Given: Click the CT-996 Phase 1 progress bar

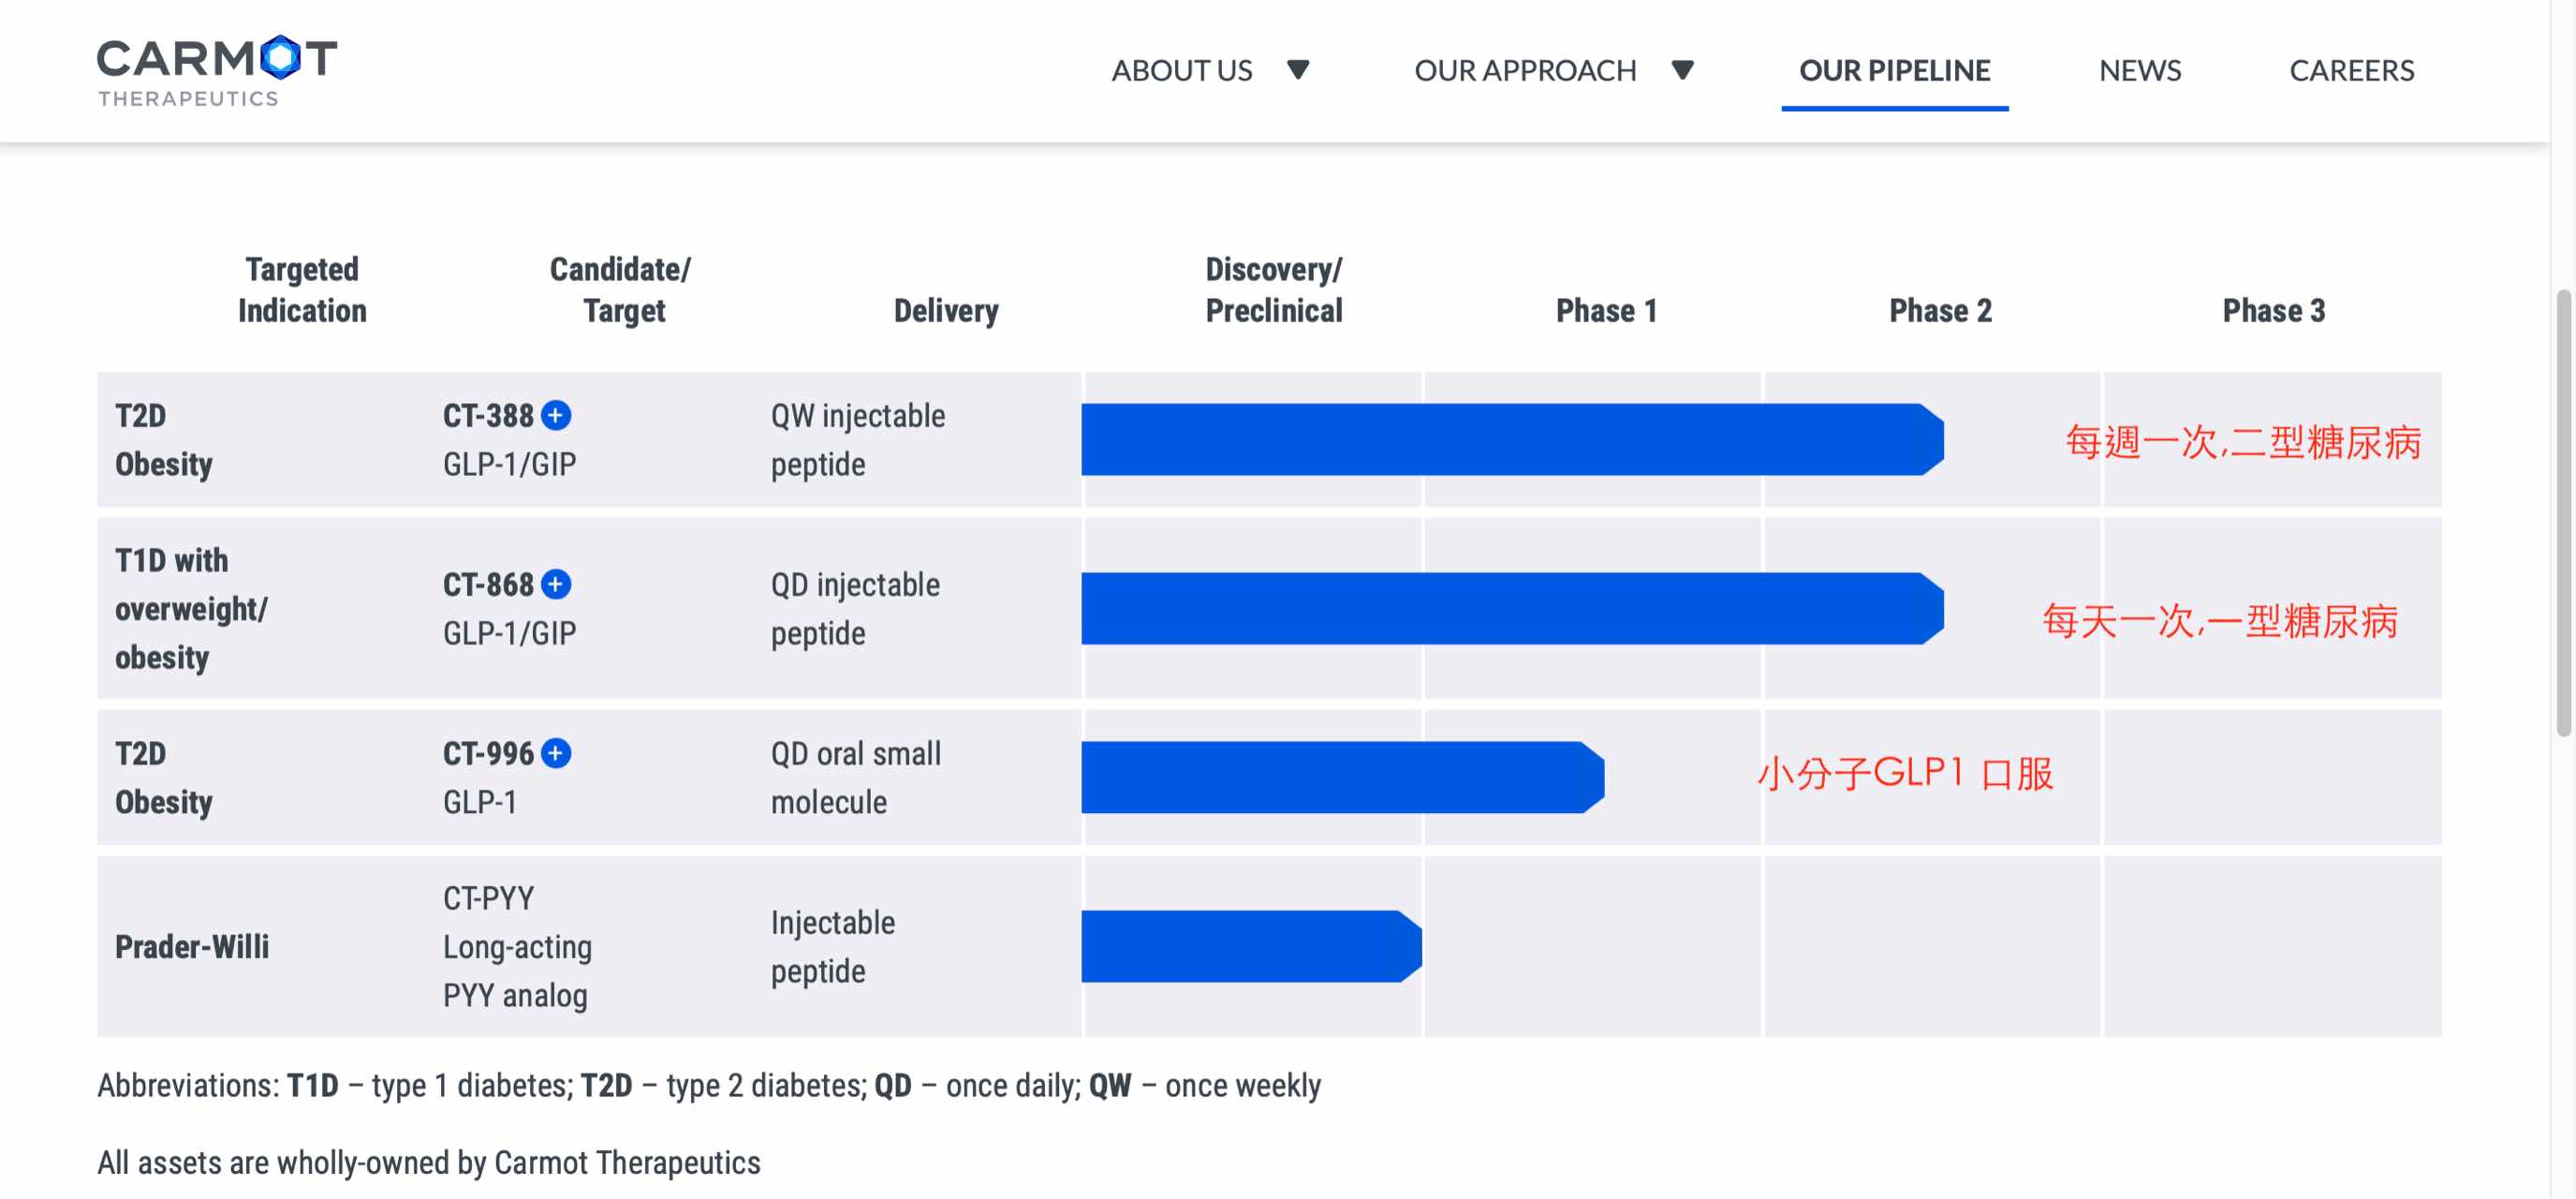Looking at the screenshot, I should click(x=1342, y=777).
